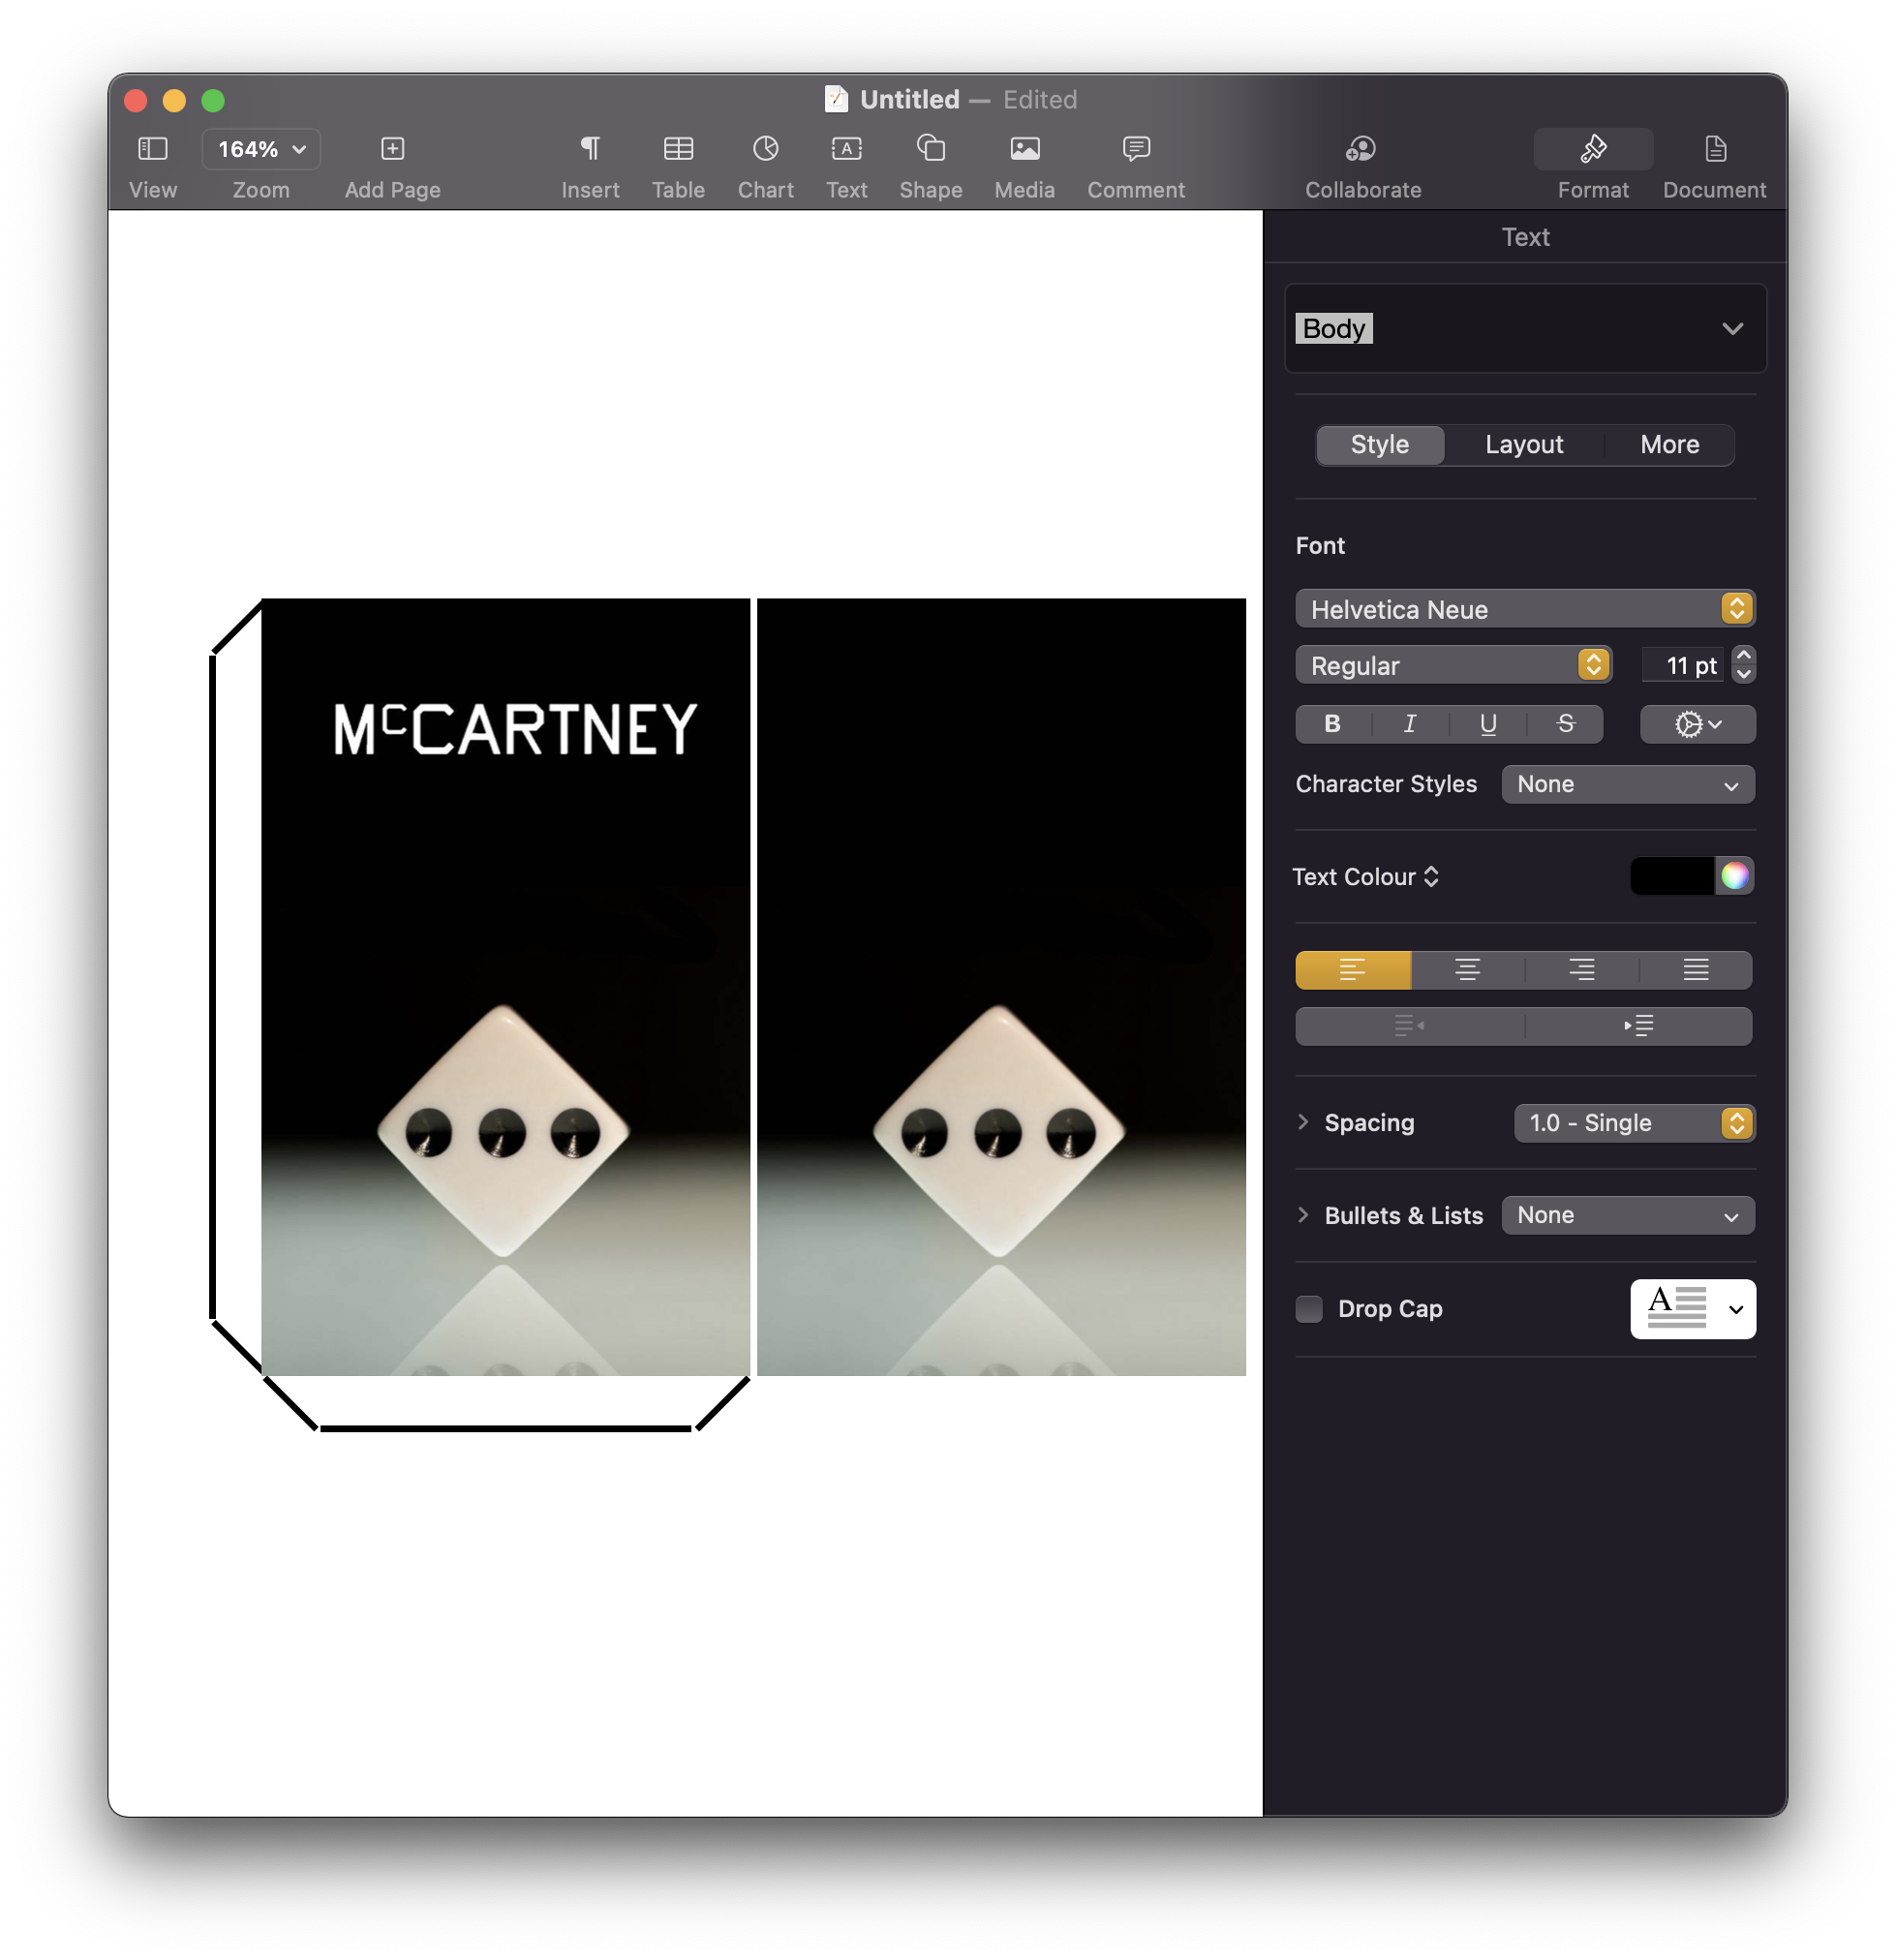Toggle Strikethrough formatting

1565,724
